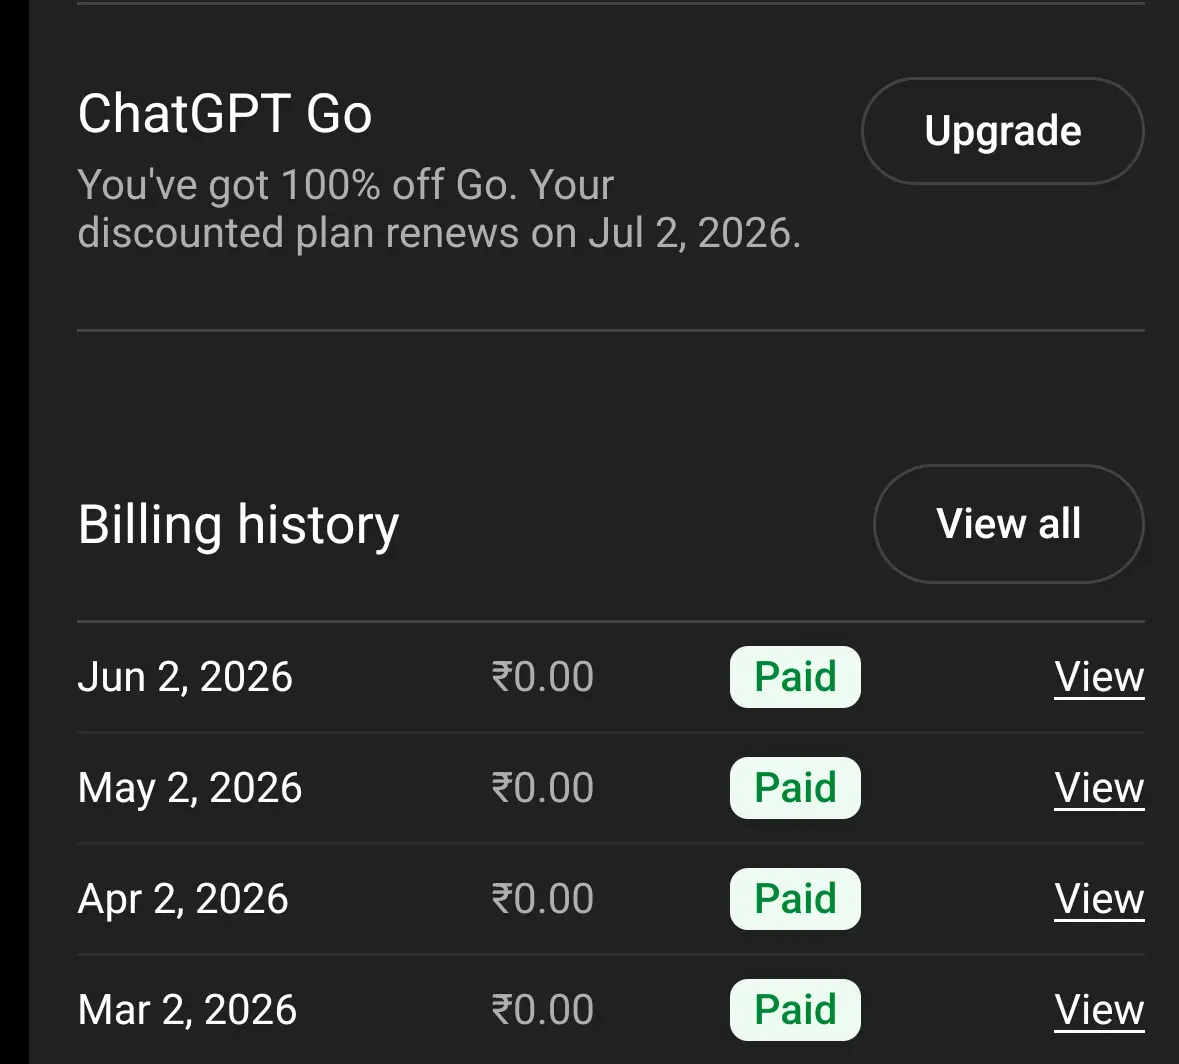This screenshot has width=1179, height=1064.
Task: View the Apr 2, 2026 invoice
Action: (1099, 899)
